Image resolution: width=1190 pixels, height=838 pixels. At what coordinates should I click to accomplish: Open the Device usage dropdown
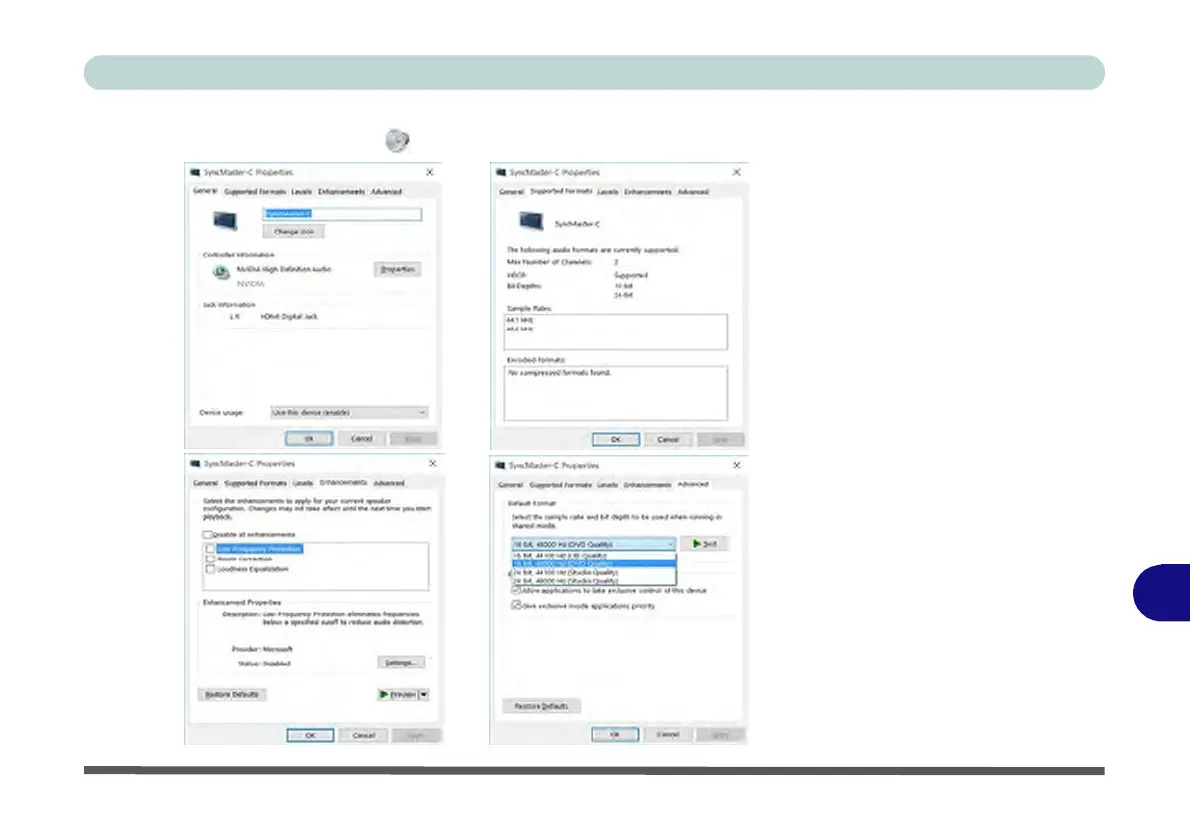point(349,412)
